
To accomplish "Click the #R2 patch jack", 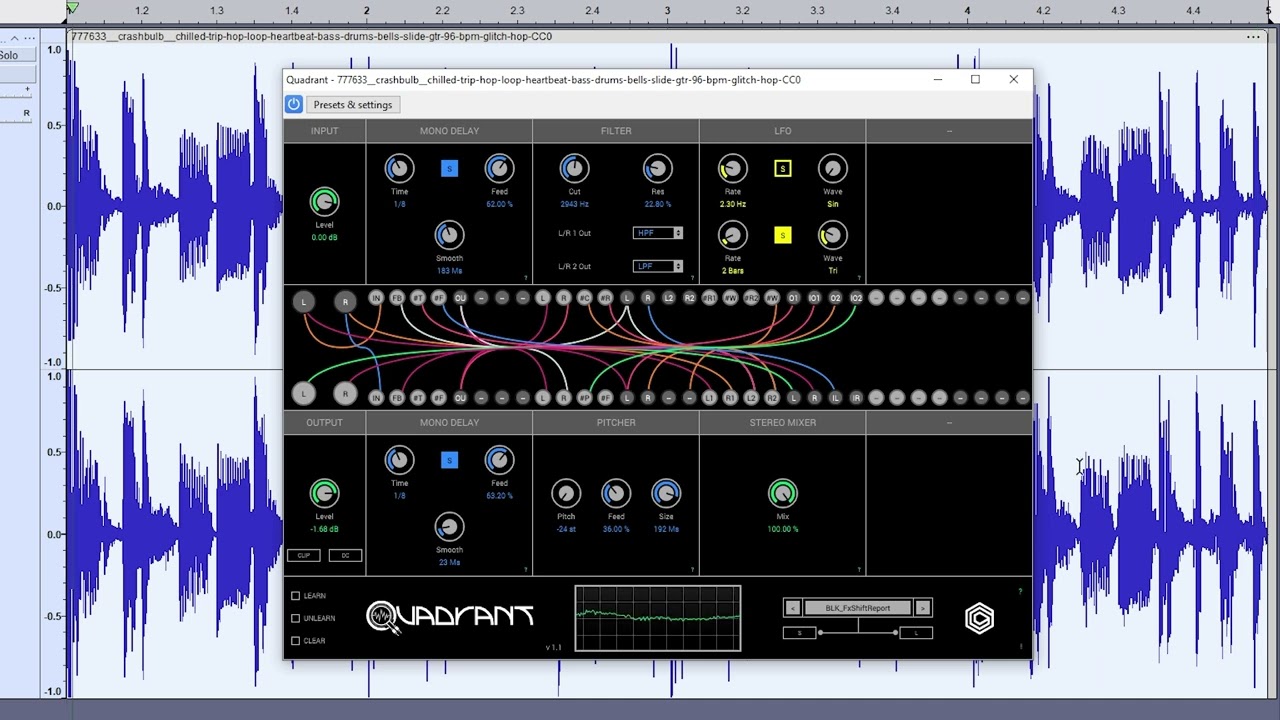I will [x=751, y=298].
